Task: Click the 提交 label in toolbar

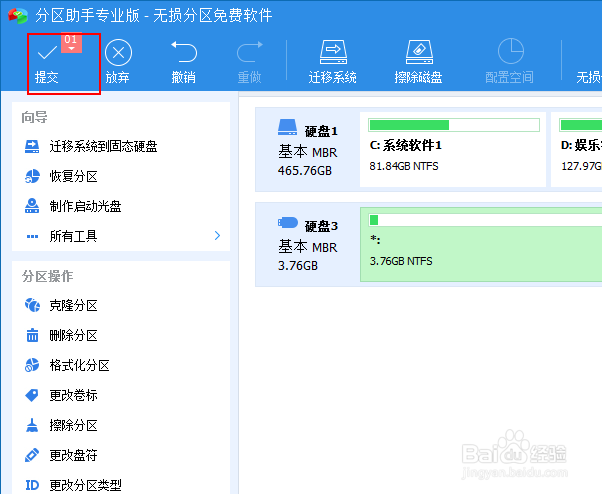Action: click(x=46, y=77)
